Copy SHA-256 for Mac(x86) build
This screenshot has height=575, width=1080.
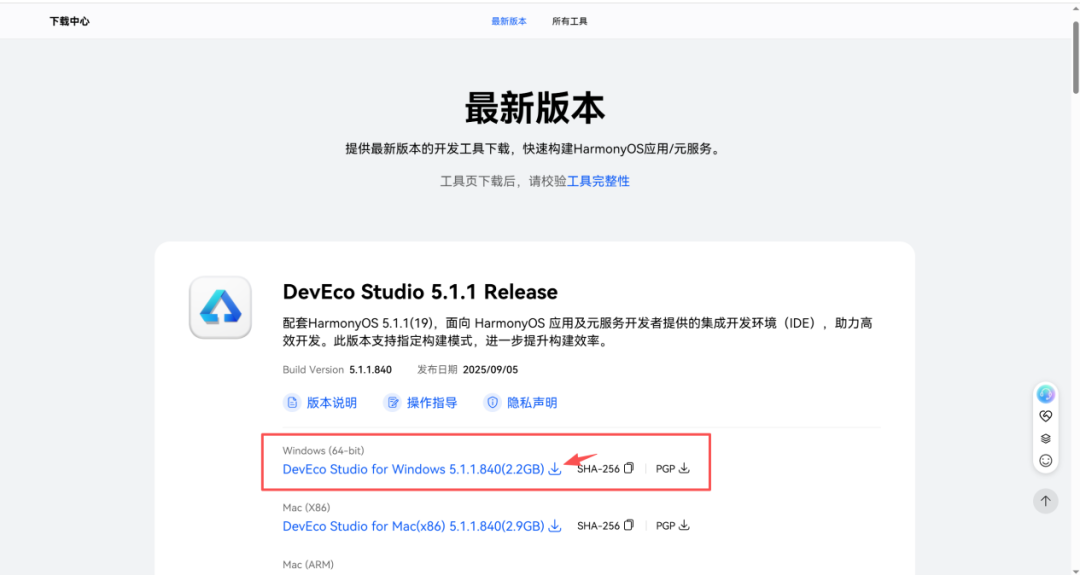[x=629, y=525]
